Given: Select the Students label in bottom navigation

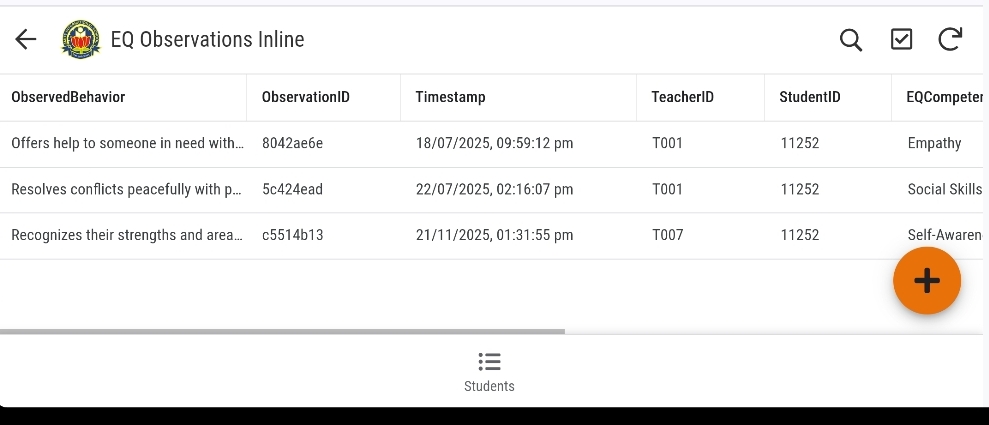Looking at the screenshot, I should (489, 386).
